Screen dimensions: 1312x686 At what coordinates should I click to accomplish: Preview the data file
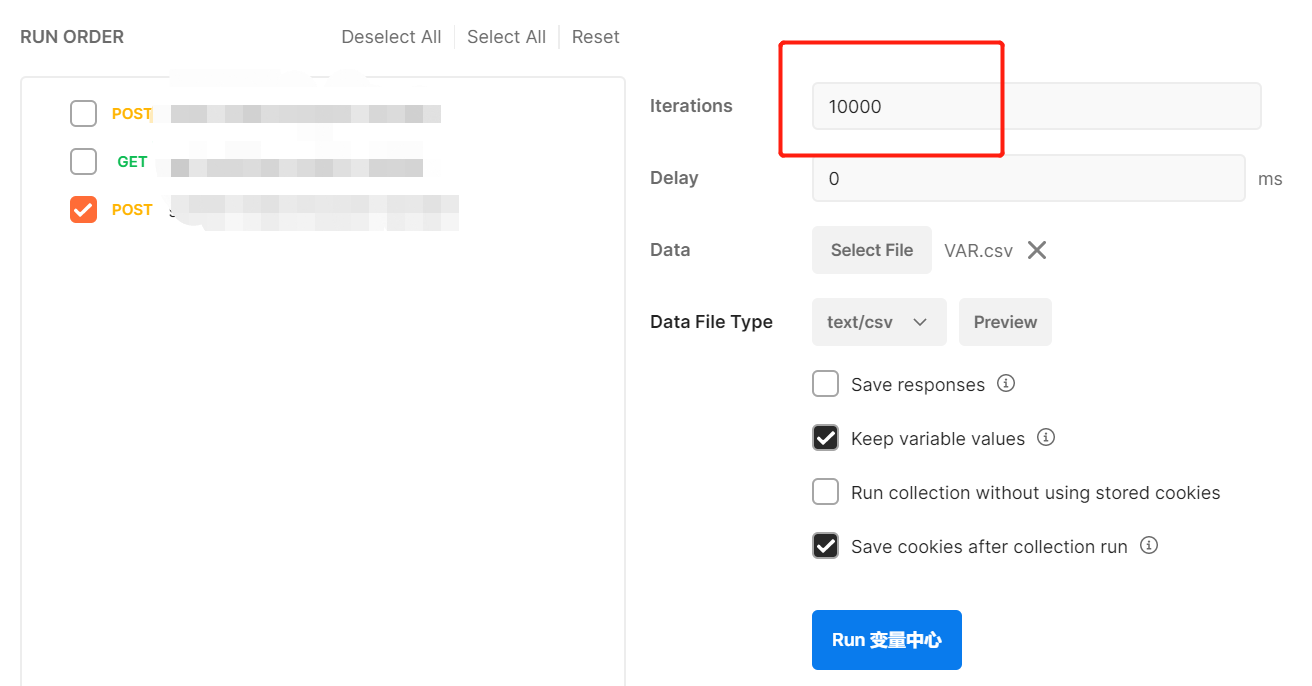(x=1005, y=322)
